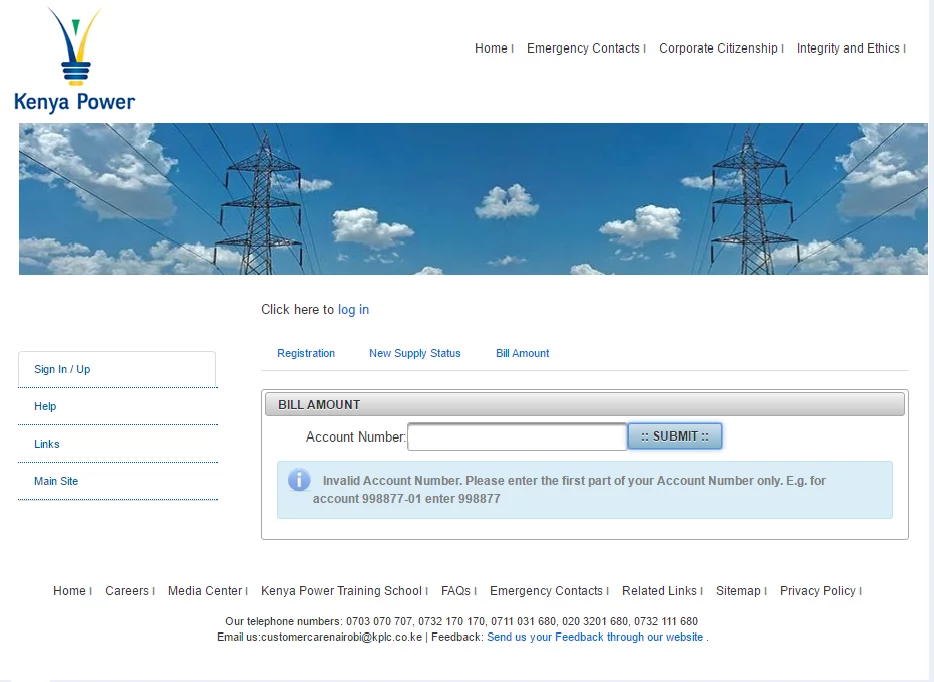This screenshot has width=934, height=682.
Task: Open the footer Home link
Action: pos(69,591)
